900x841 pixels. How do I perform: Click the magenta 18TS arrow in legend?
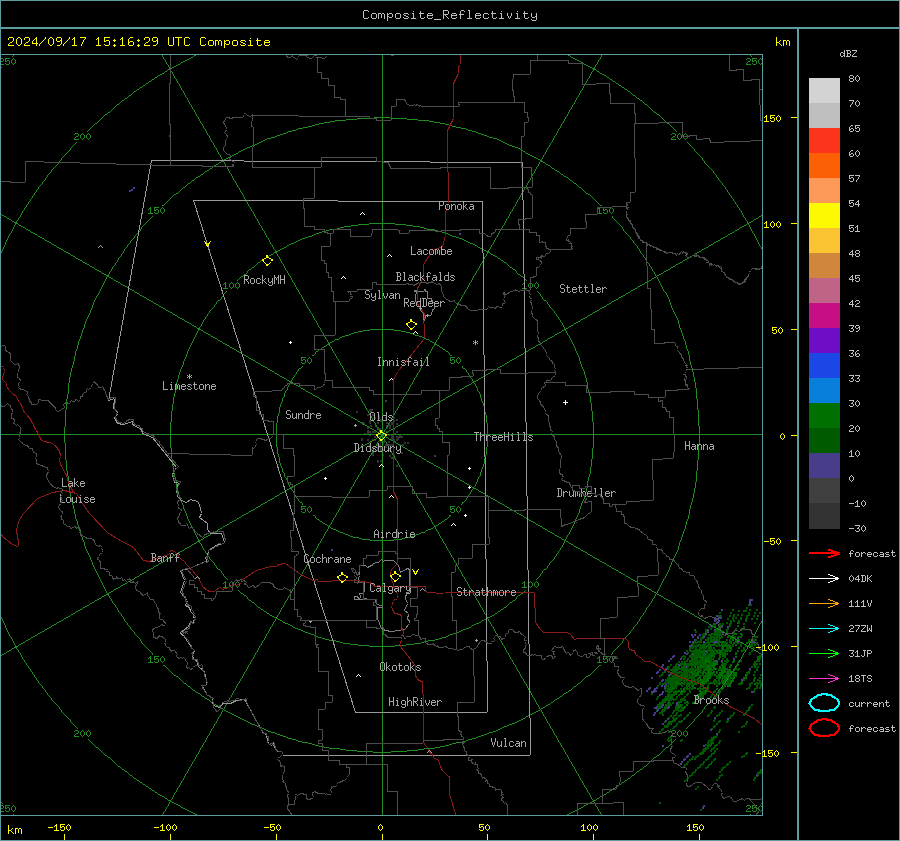point(824,679)
